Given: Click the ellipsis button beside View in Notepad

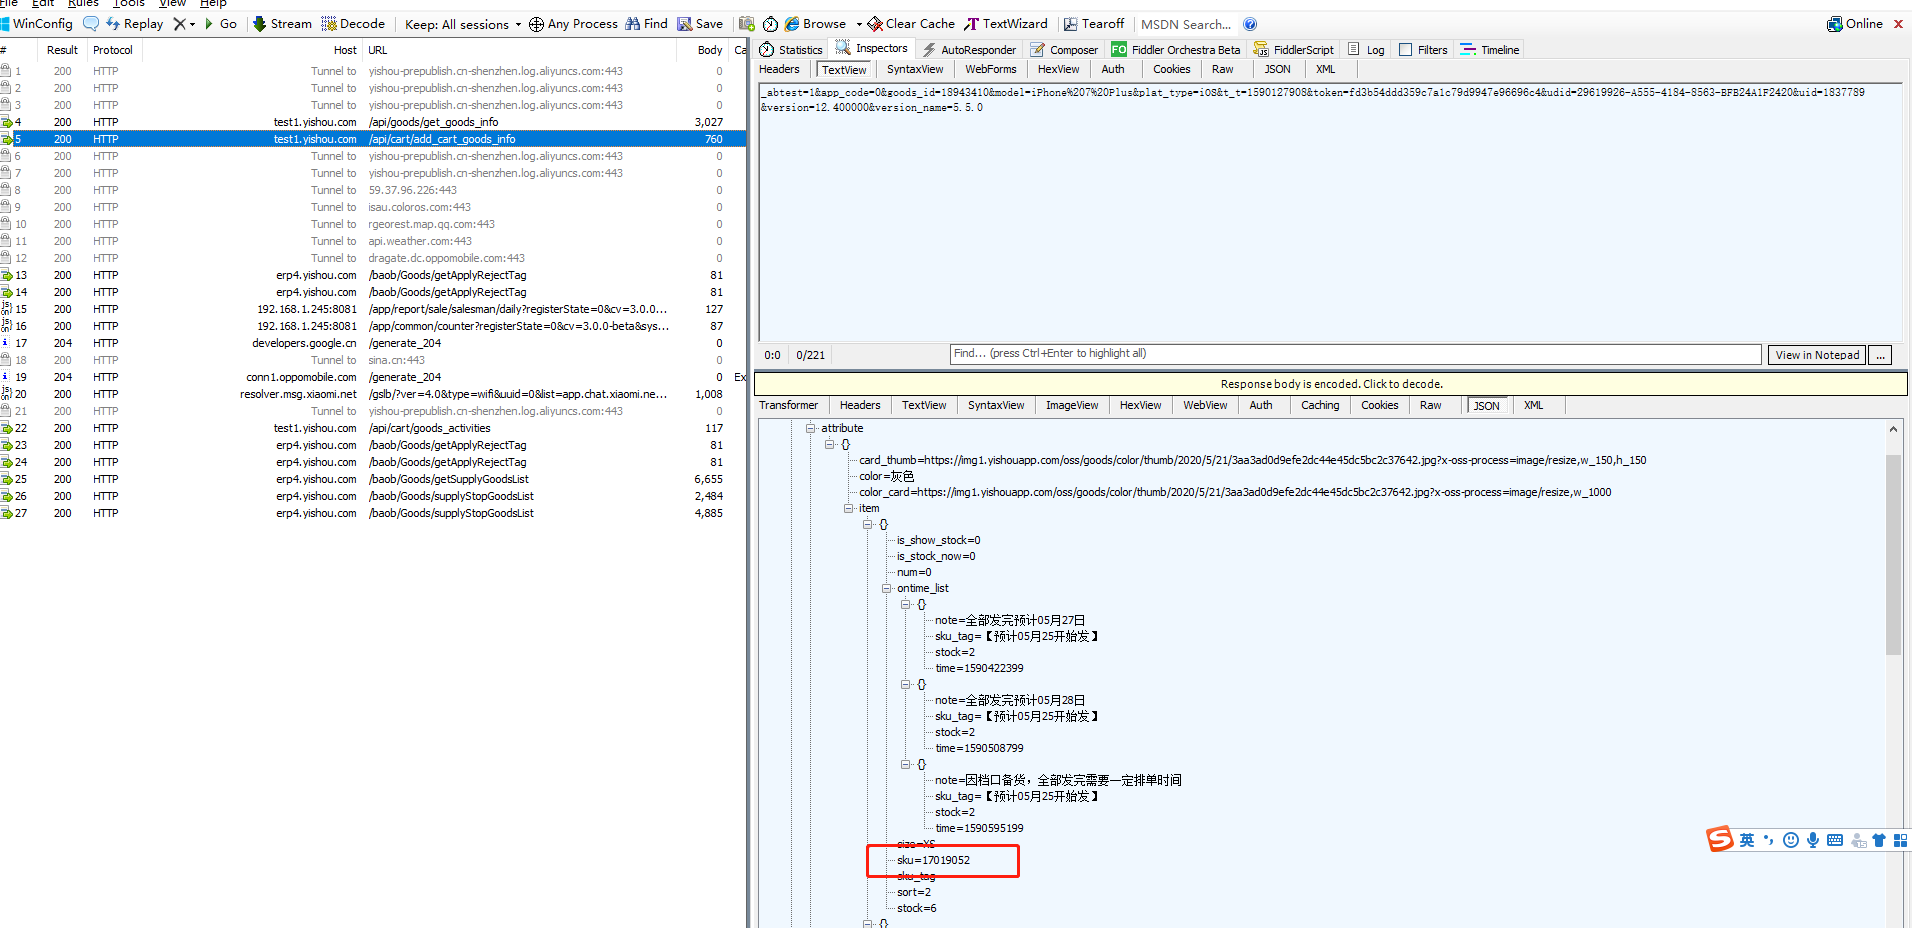Looking at the screenshot, I should point(1880,355).
